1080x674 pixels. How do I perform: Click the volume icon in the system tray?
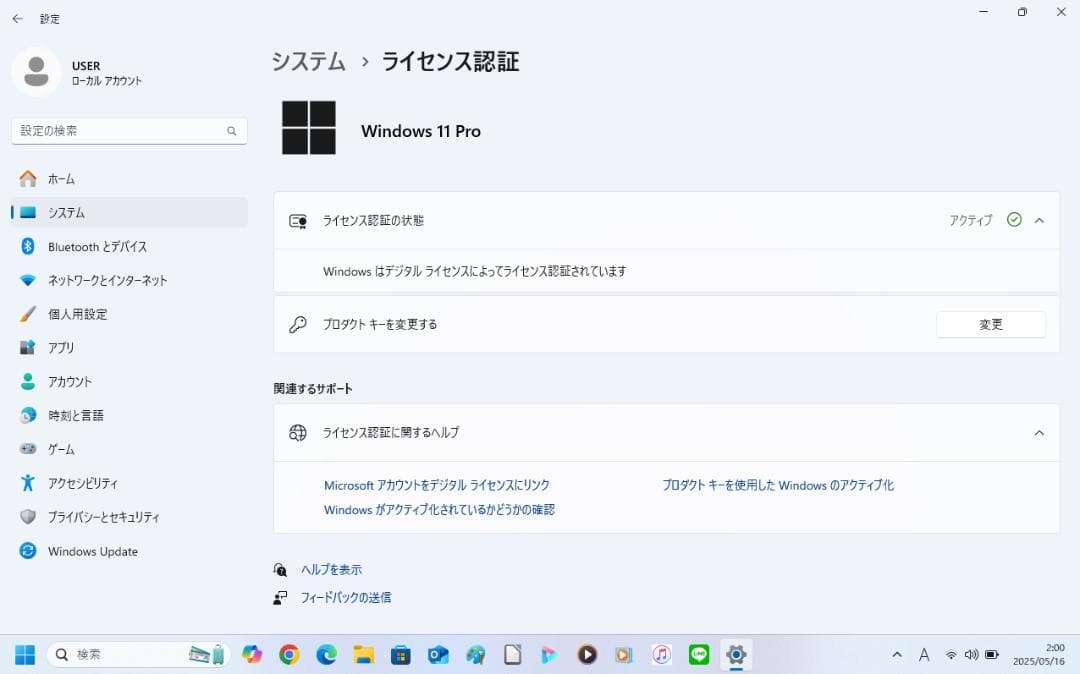coord(970,655)
